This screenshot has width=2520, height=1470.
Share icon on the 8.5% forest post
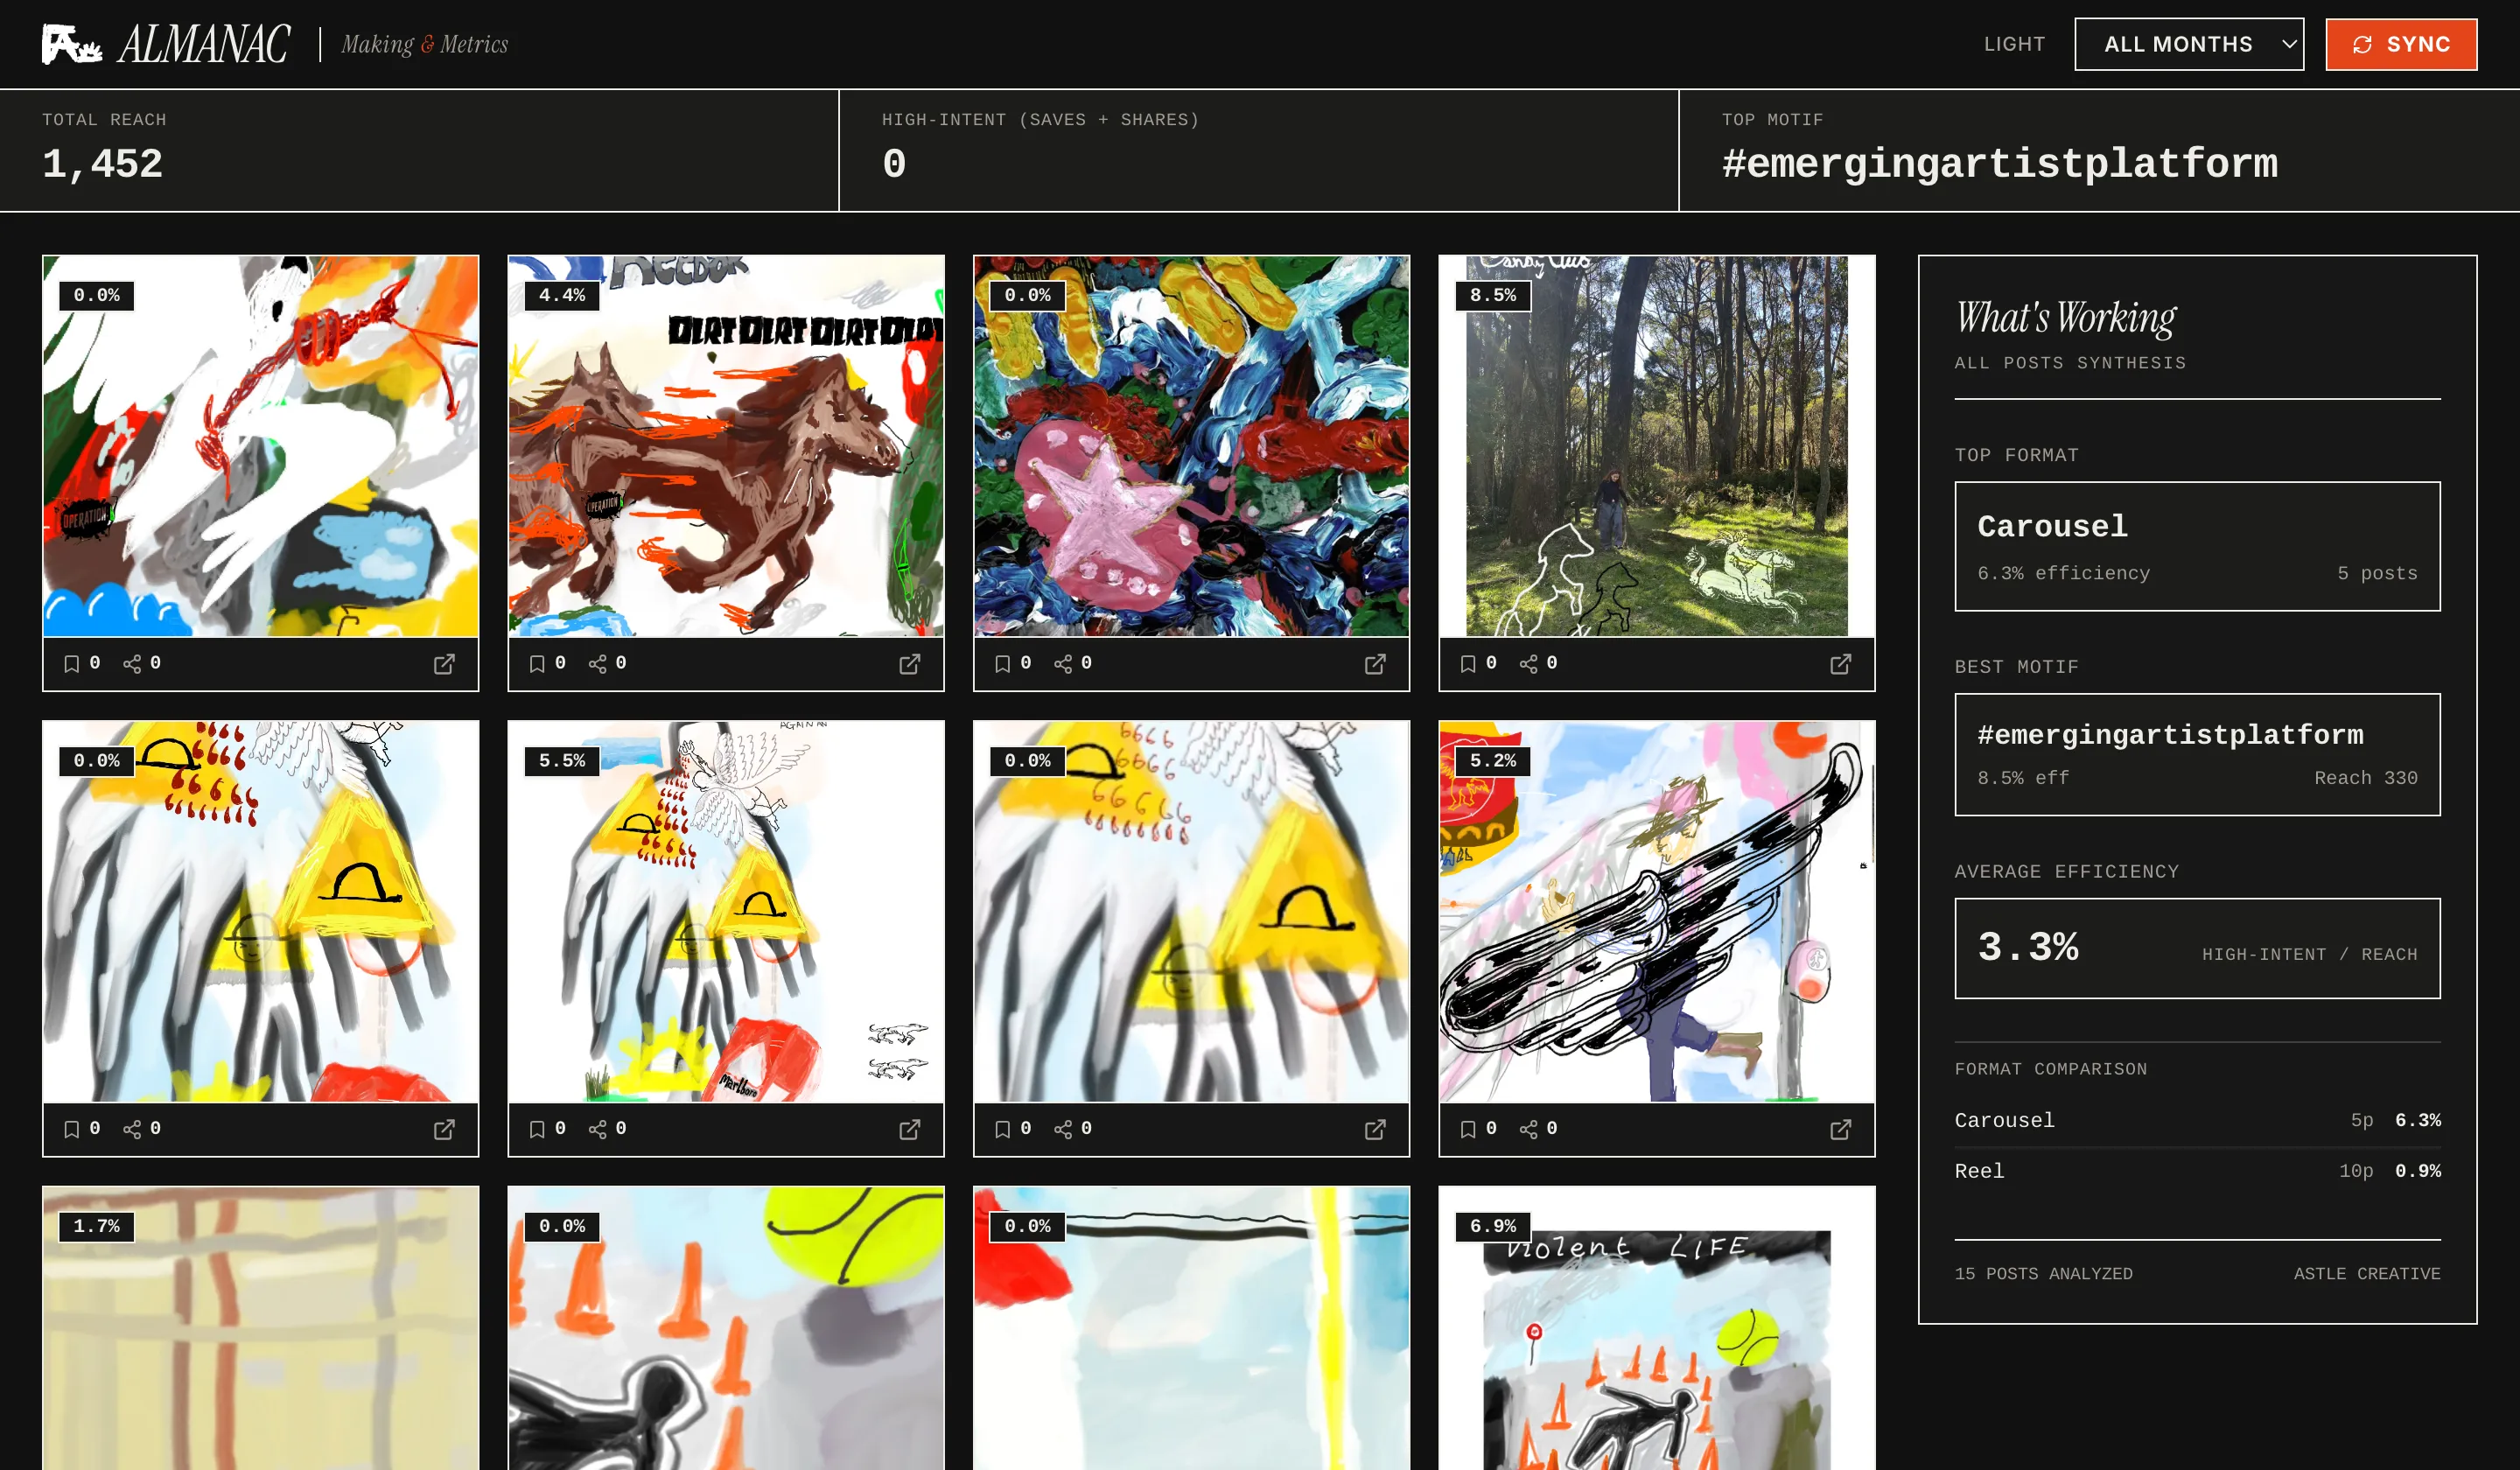[1529, 664]
